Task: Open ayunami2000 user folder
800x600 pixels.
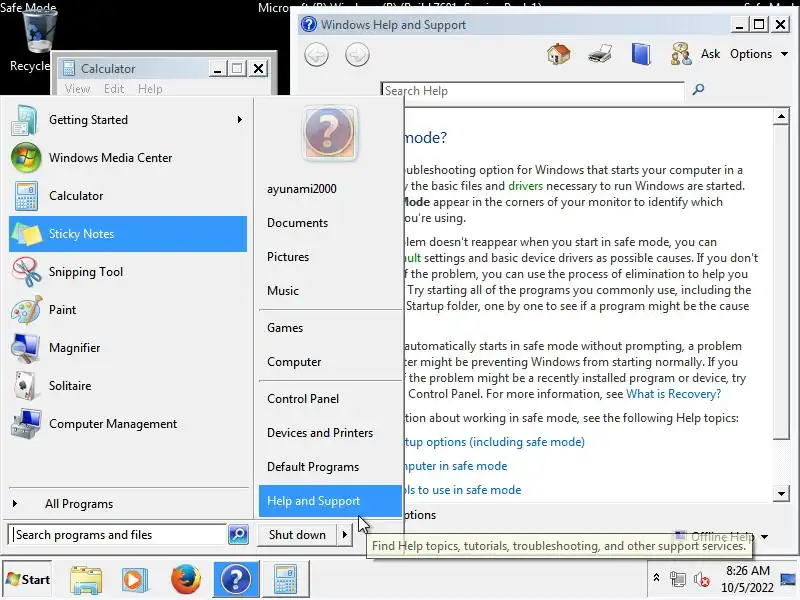Action: tap(330, 189)
